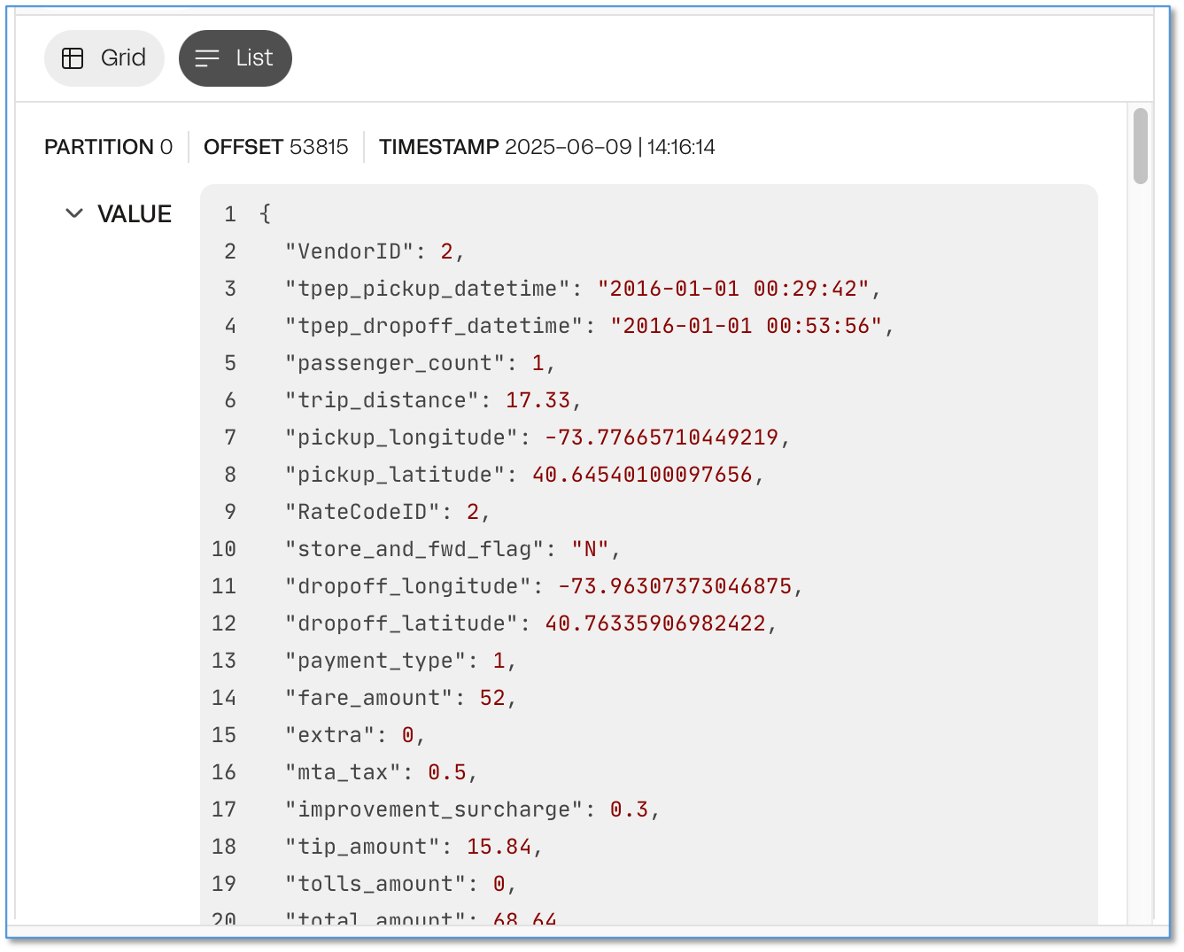Screen dimensions: 1184x952
Task: Click the tip_amount value 15.84
Action: [499, 846]
